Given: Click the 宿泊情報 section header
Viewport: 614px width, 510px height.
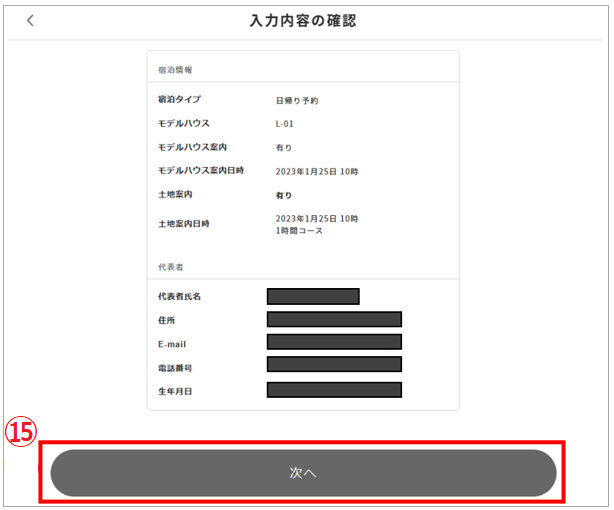Looking at the screenshot, I should pos(175,70).
